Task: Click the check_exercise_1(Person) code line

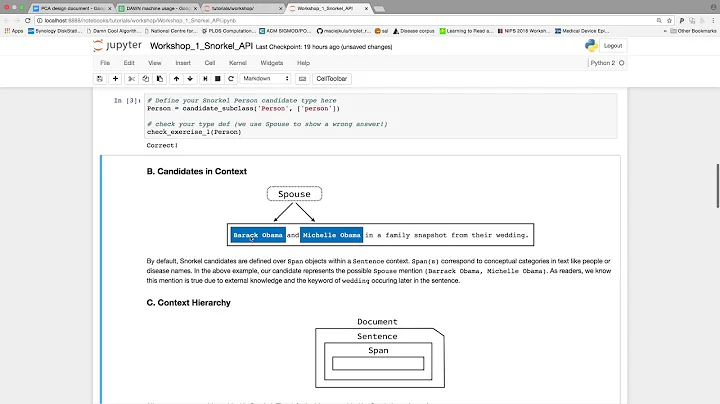Action: [x=194, y=132]
